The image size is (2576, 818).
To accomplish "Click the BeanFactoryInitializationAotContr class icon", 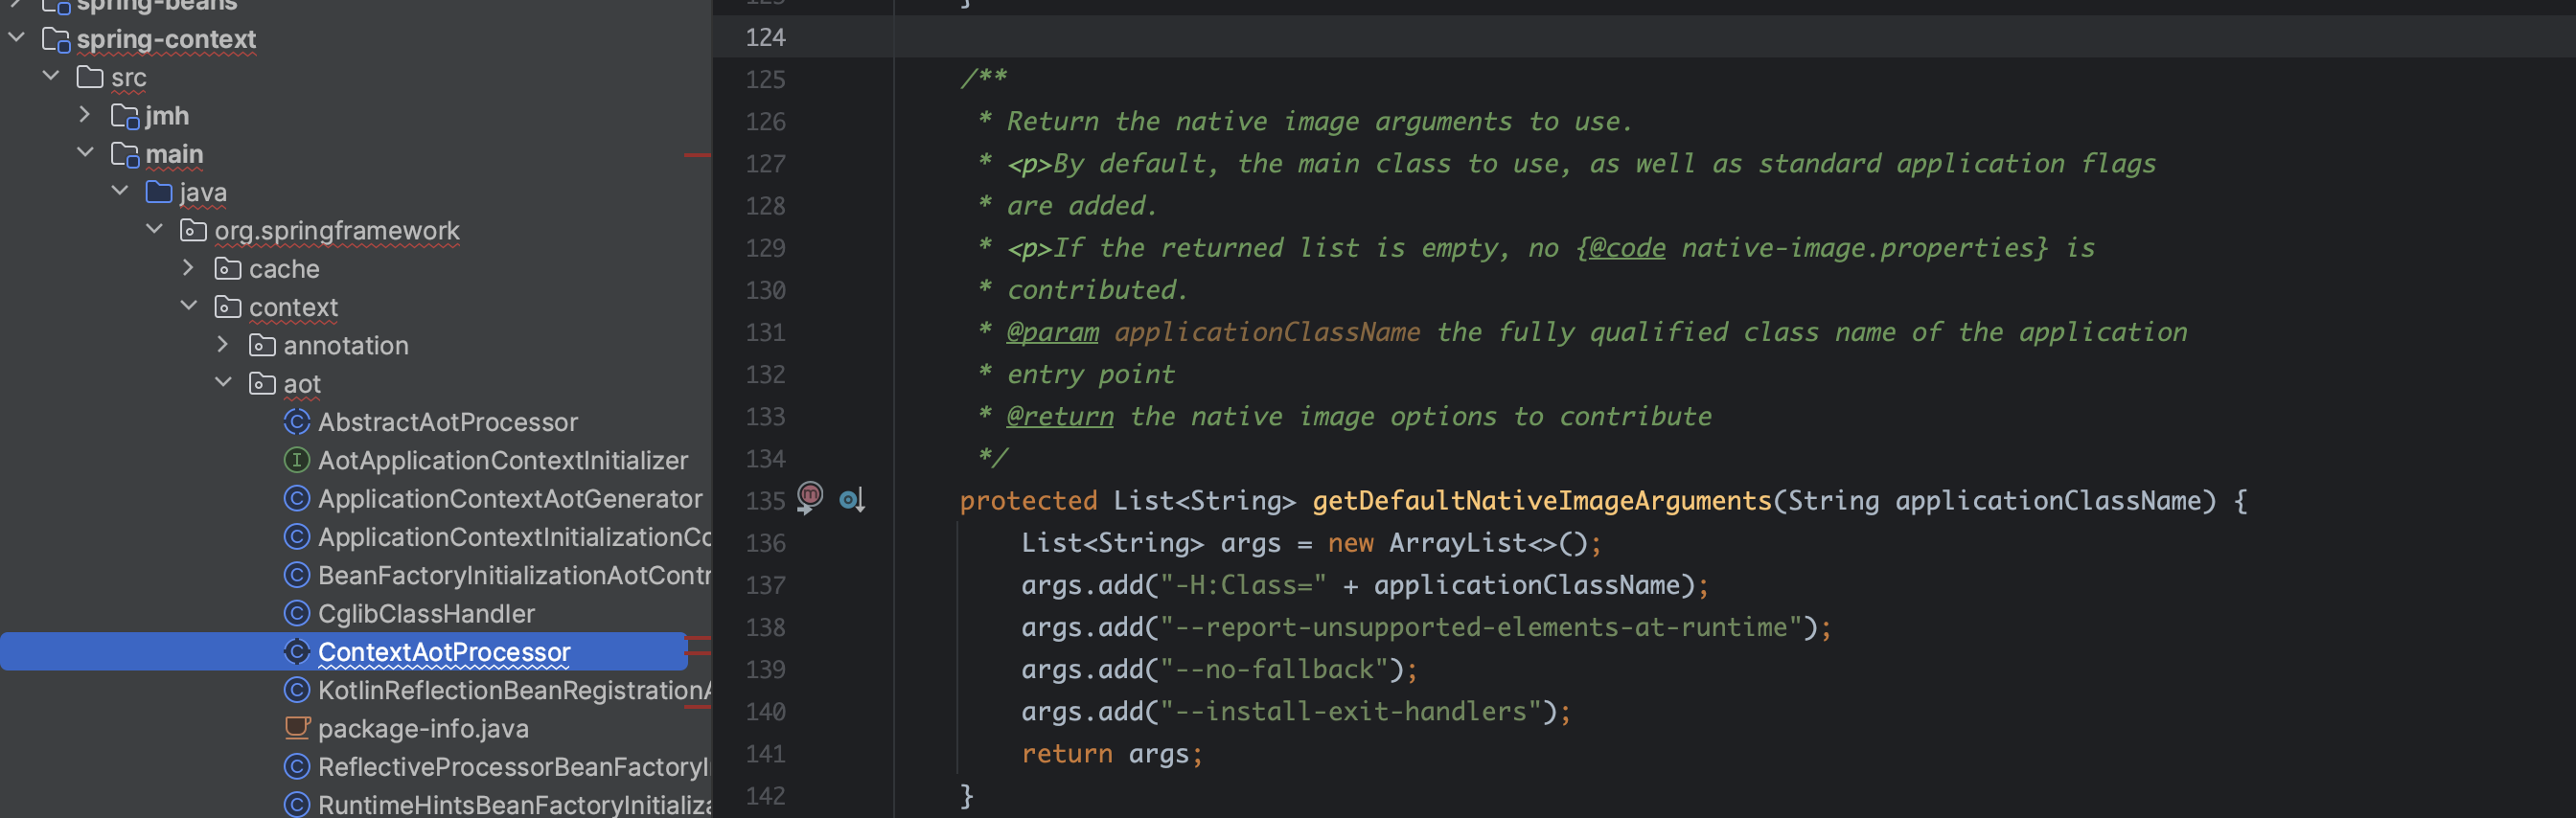I will pos(297,575).
